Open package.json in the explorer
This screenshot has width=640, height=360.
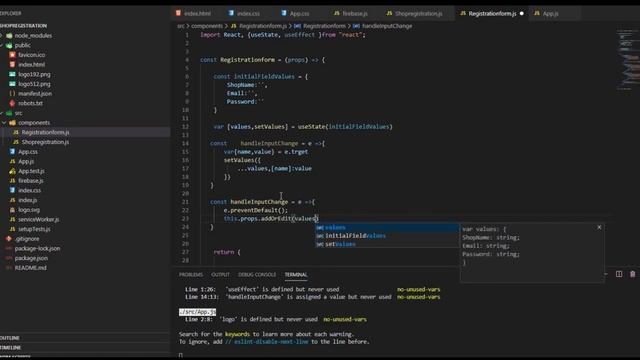(x=31, y=258)
